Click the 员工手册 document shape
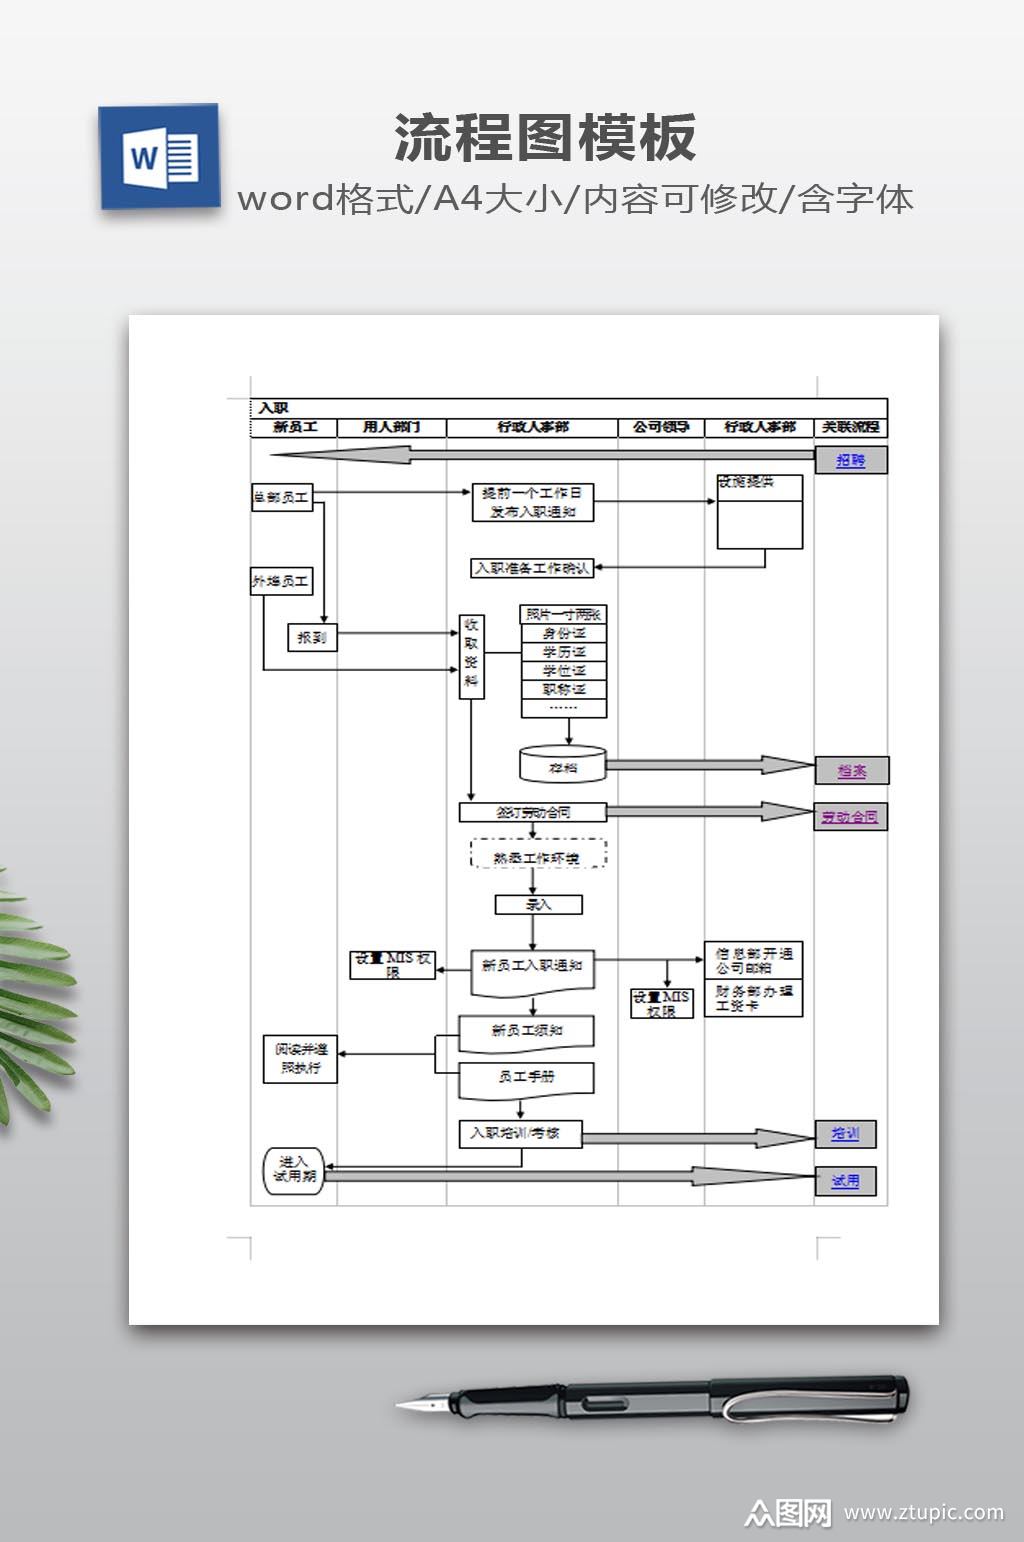Image resolution: width=1024 pixels, height=1542 pixels. [x=526, y=1079]
